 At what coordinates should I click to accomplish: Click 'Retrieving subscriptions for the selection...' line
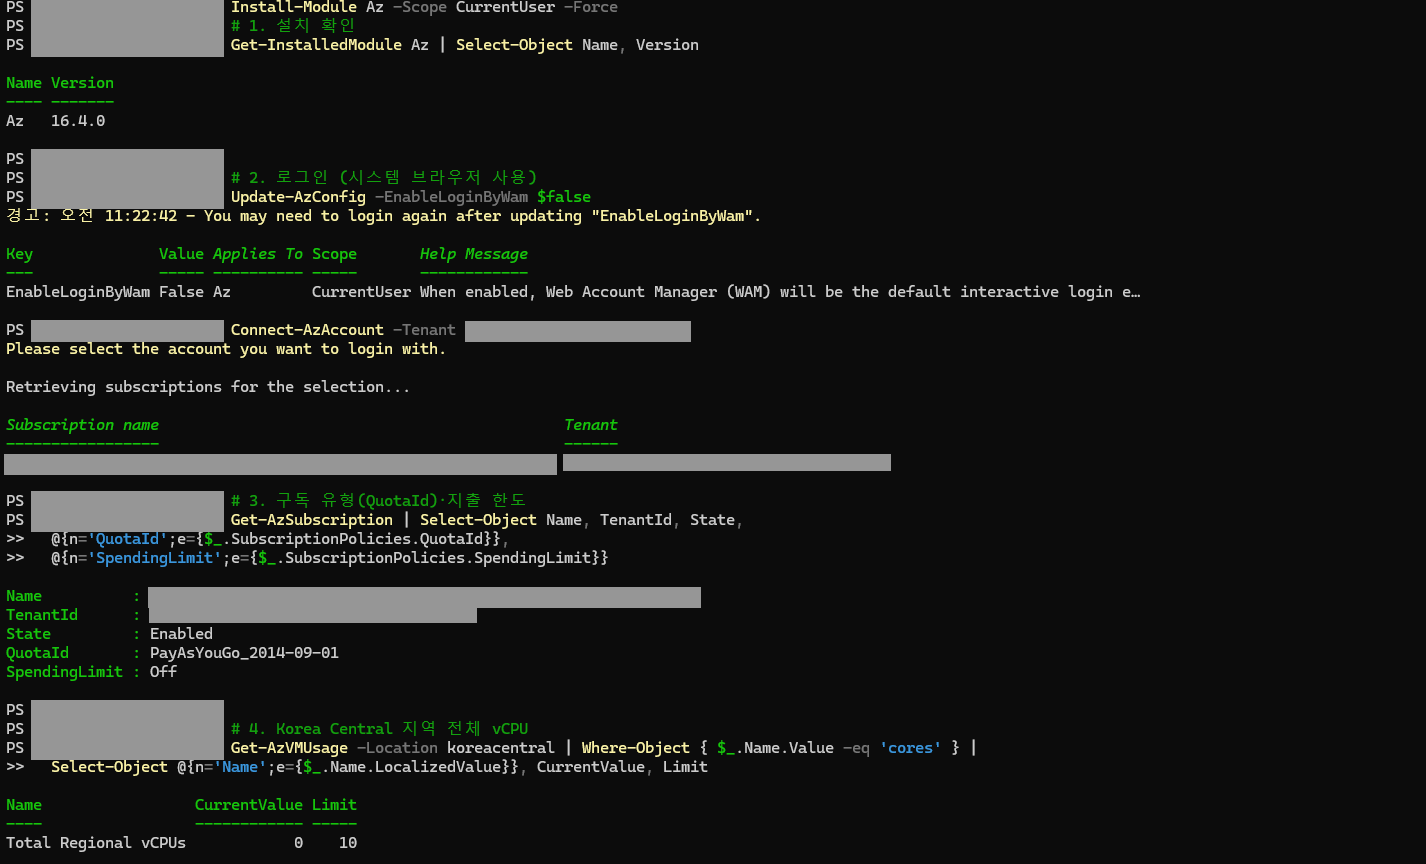(208, 387)
